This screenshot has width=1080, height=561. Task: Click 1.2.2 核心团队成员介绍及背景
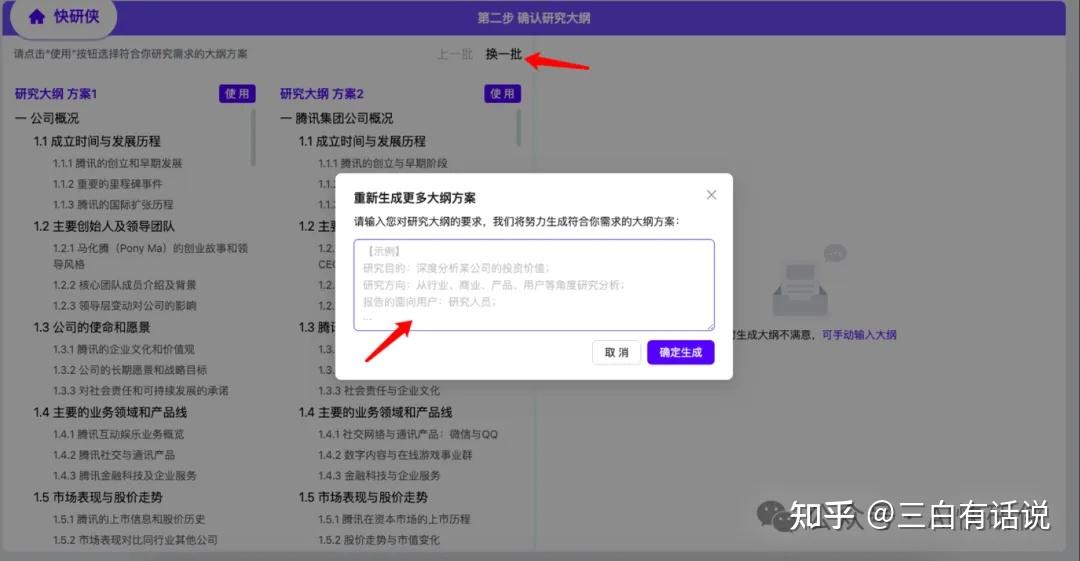point(125,285)
